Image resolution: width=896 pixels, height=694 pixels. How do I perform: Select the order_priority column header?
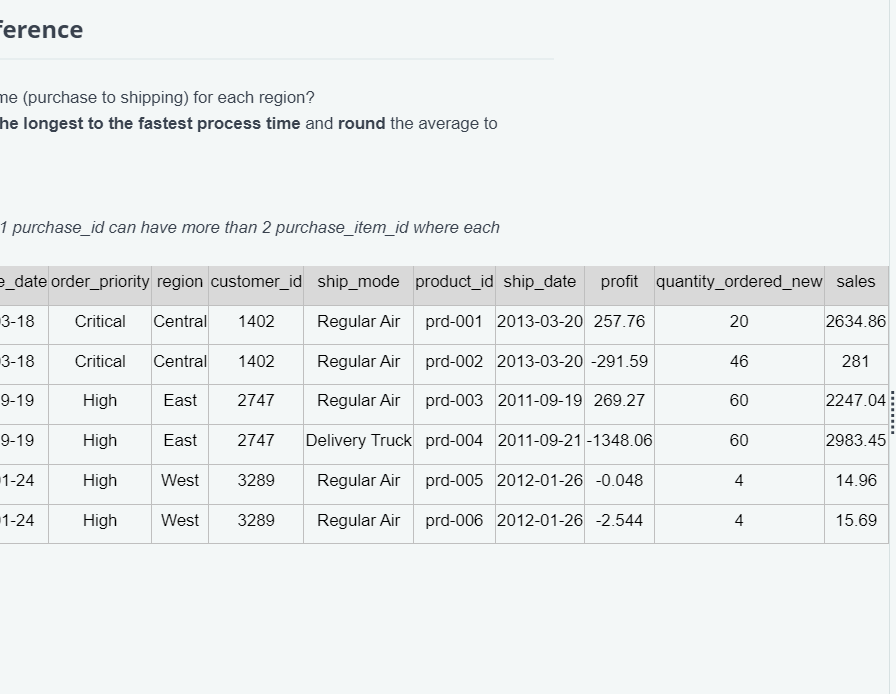coord(100,282)
